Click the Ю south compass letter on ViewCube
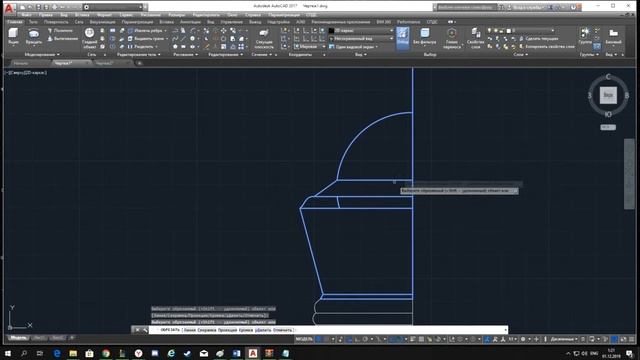Image resolution: width=640 pixels, height=360 pixels. (608, 114)
